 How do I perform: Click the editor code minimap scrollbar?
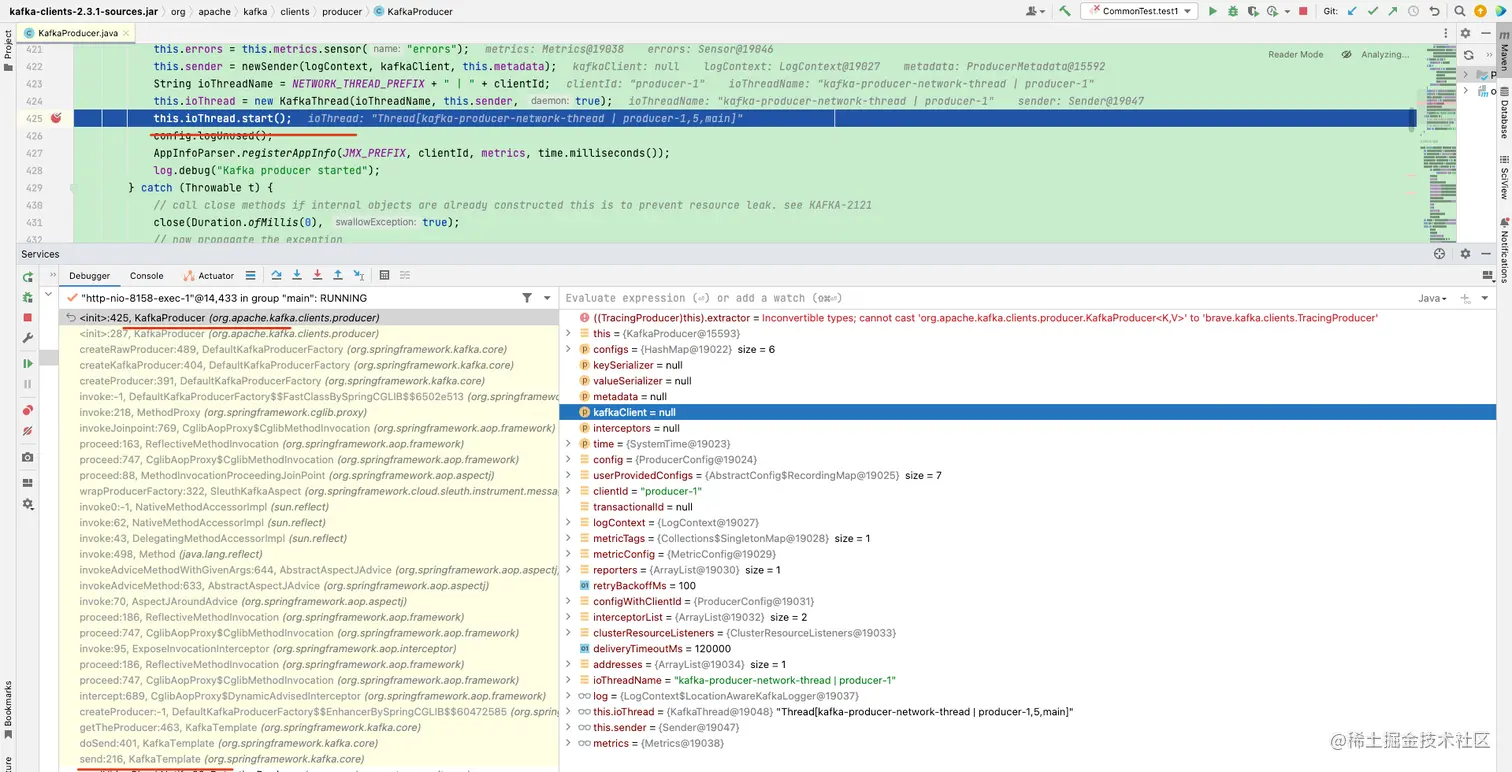(x=1440, y=145)
